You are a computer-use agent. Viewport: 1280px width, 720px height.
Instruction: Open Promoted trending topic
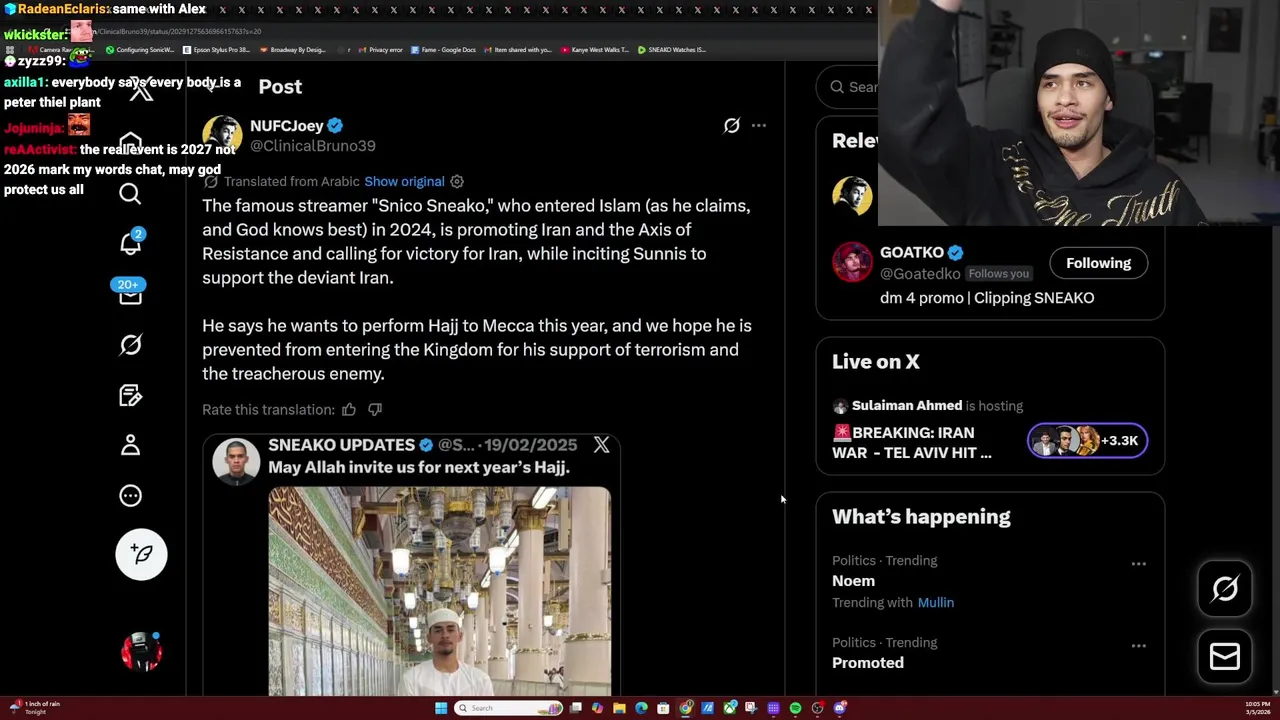tap(868, 663)
